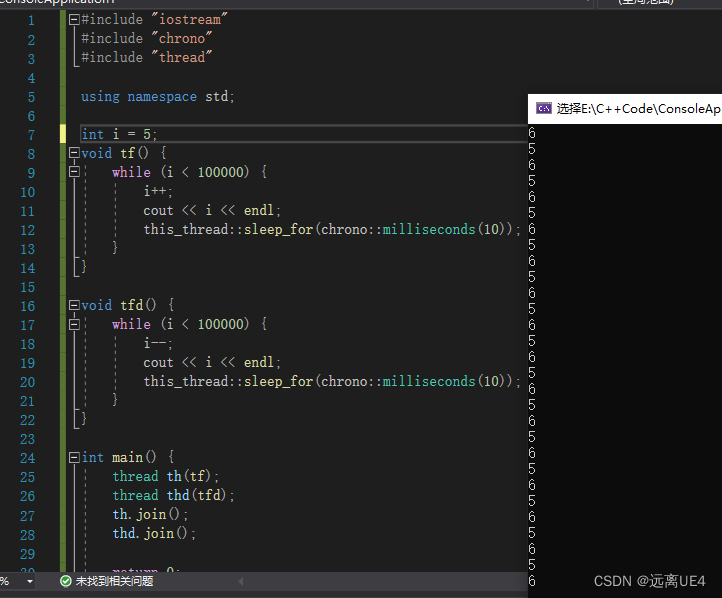Collapse the void tf() function fold
The image size is (722, 598).
point(74,153)
